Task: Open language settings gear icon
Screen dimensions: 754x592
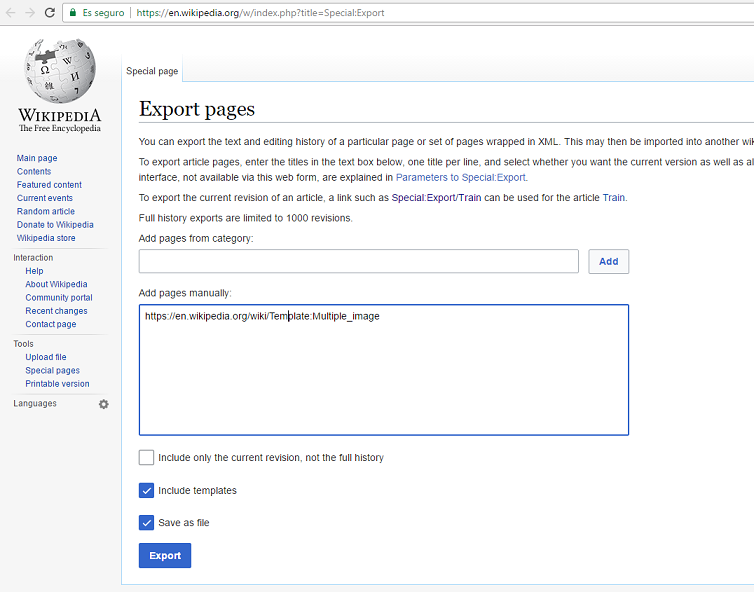Action: 103,404
